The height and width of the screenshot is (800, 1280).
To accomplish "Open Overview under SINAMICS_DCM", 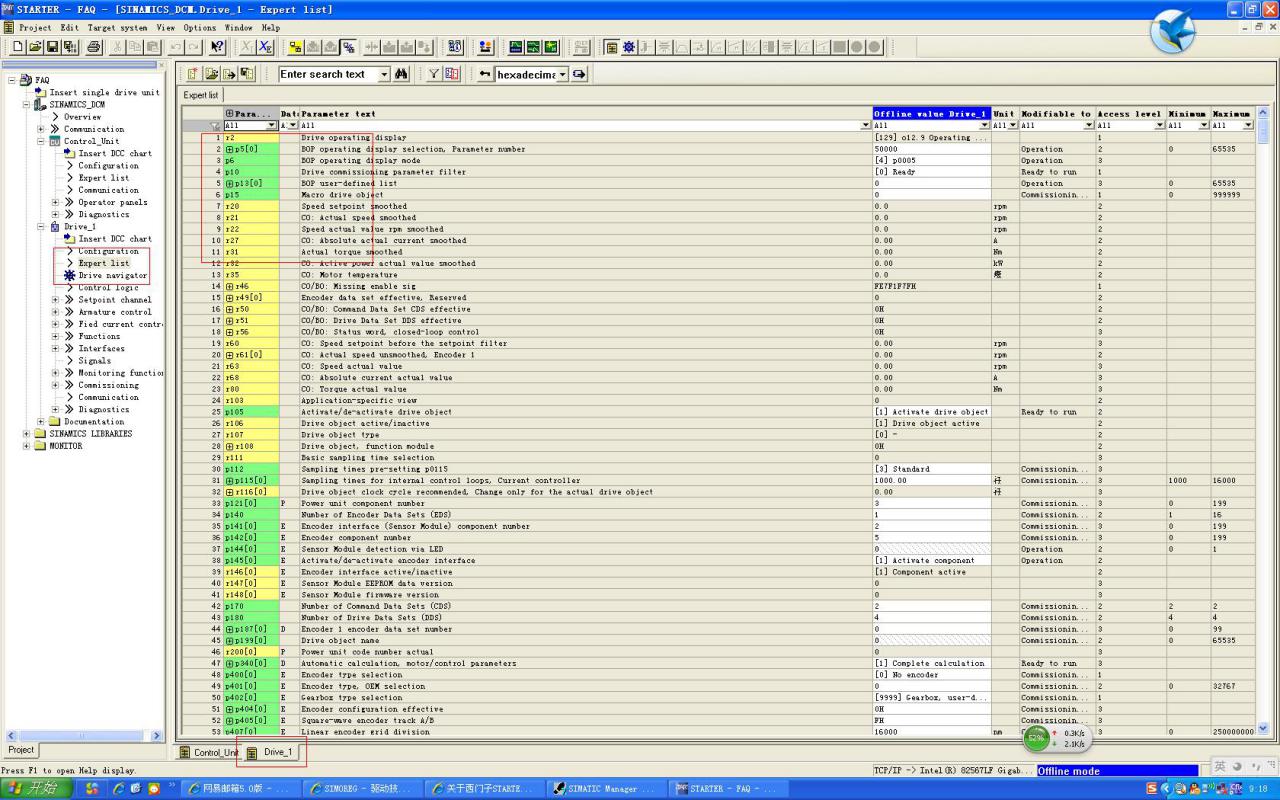I will (83, 117).
